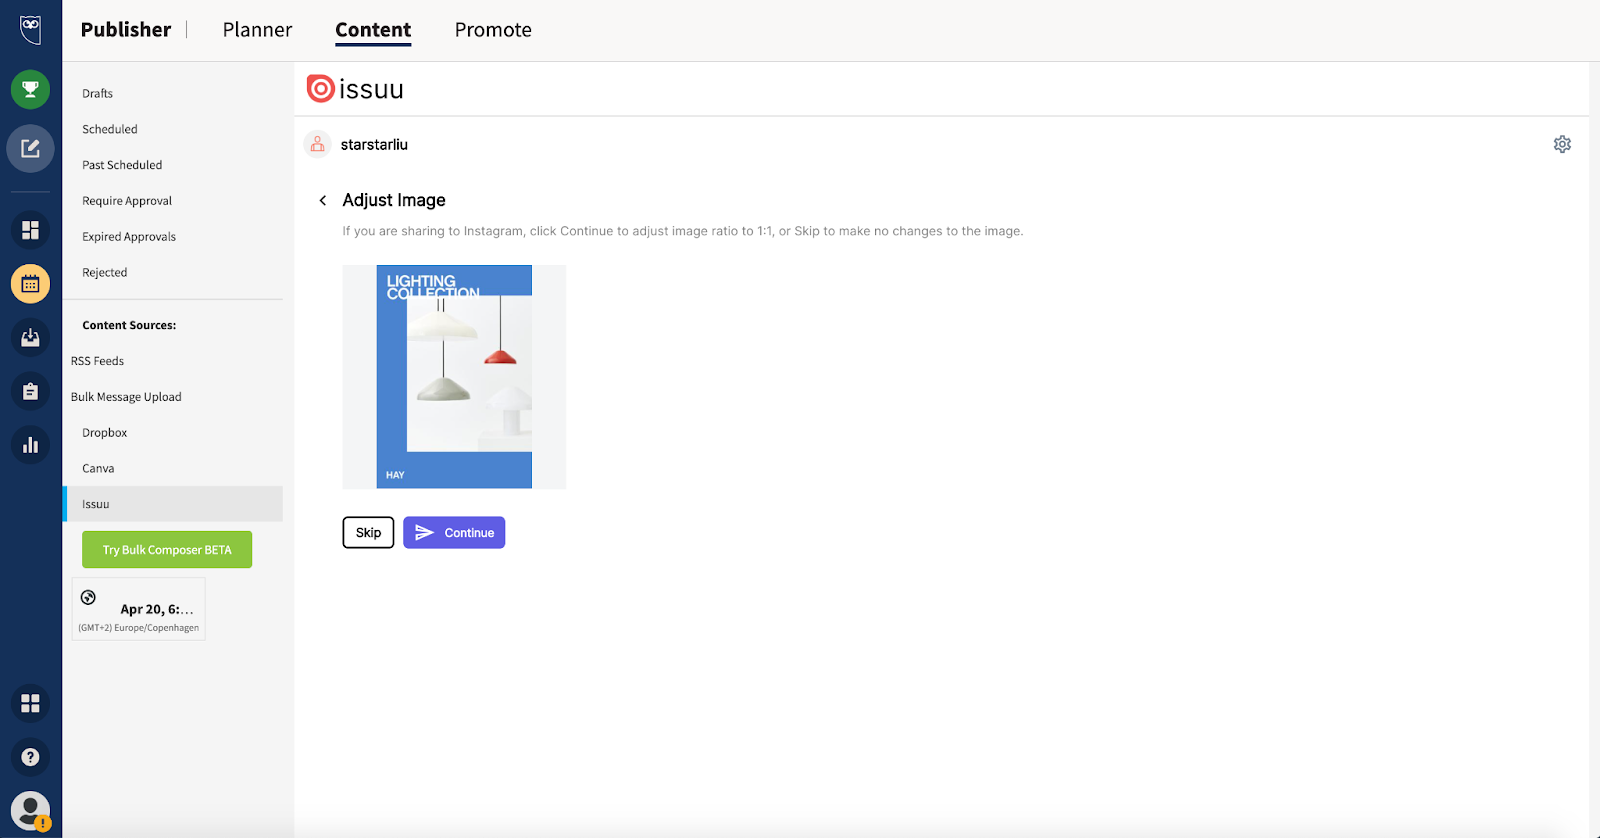Go back with the arrow beside Adjust Image

[322, 200]
